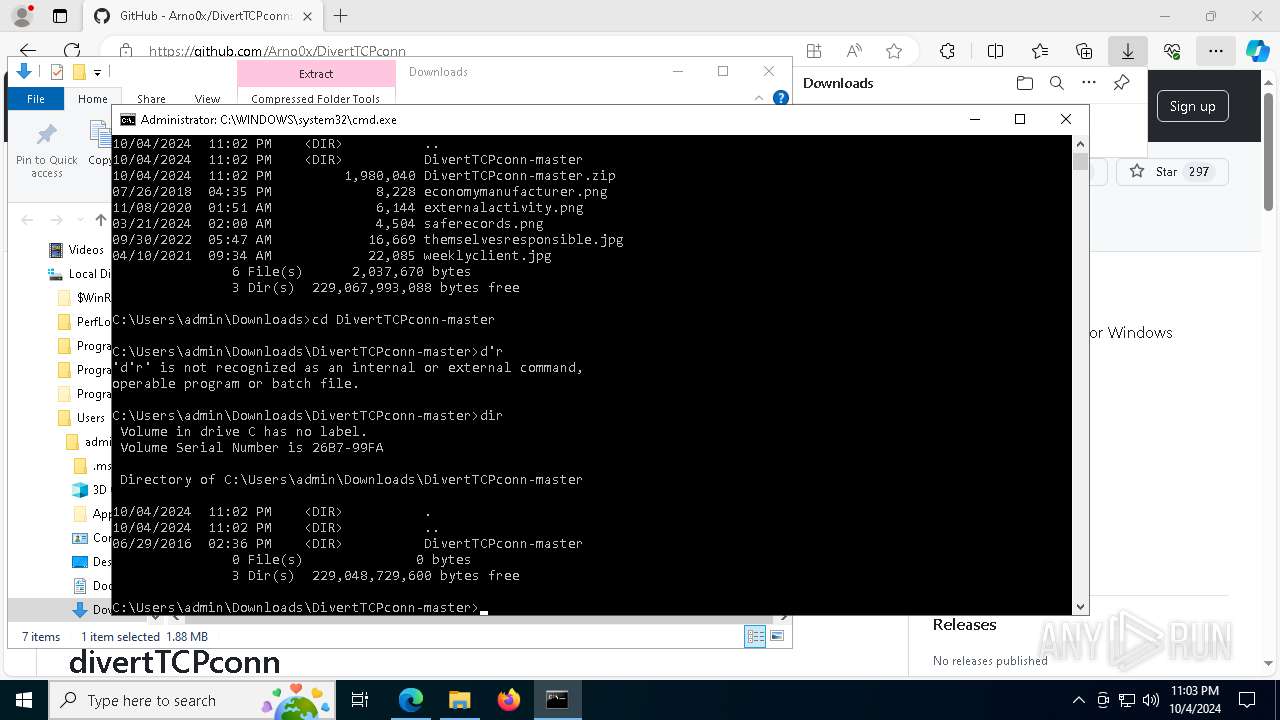Show hidden system tray icons
Image resolution: width=1280 pixels, height=720 pixels.
[1078, 700]
